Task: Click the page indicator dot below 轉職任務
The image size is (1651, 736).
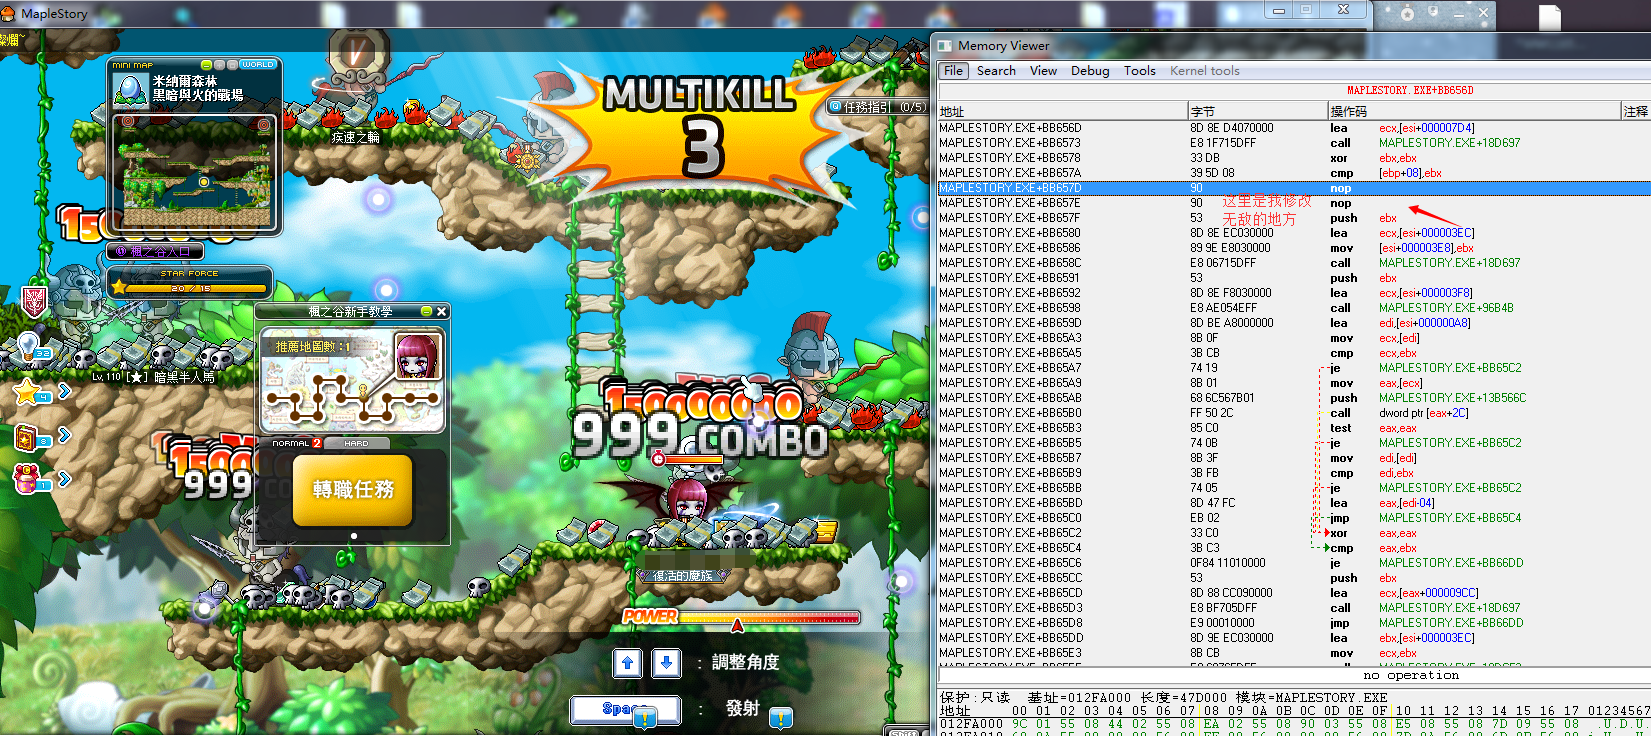Action: click(353, 536)
